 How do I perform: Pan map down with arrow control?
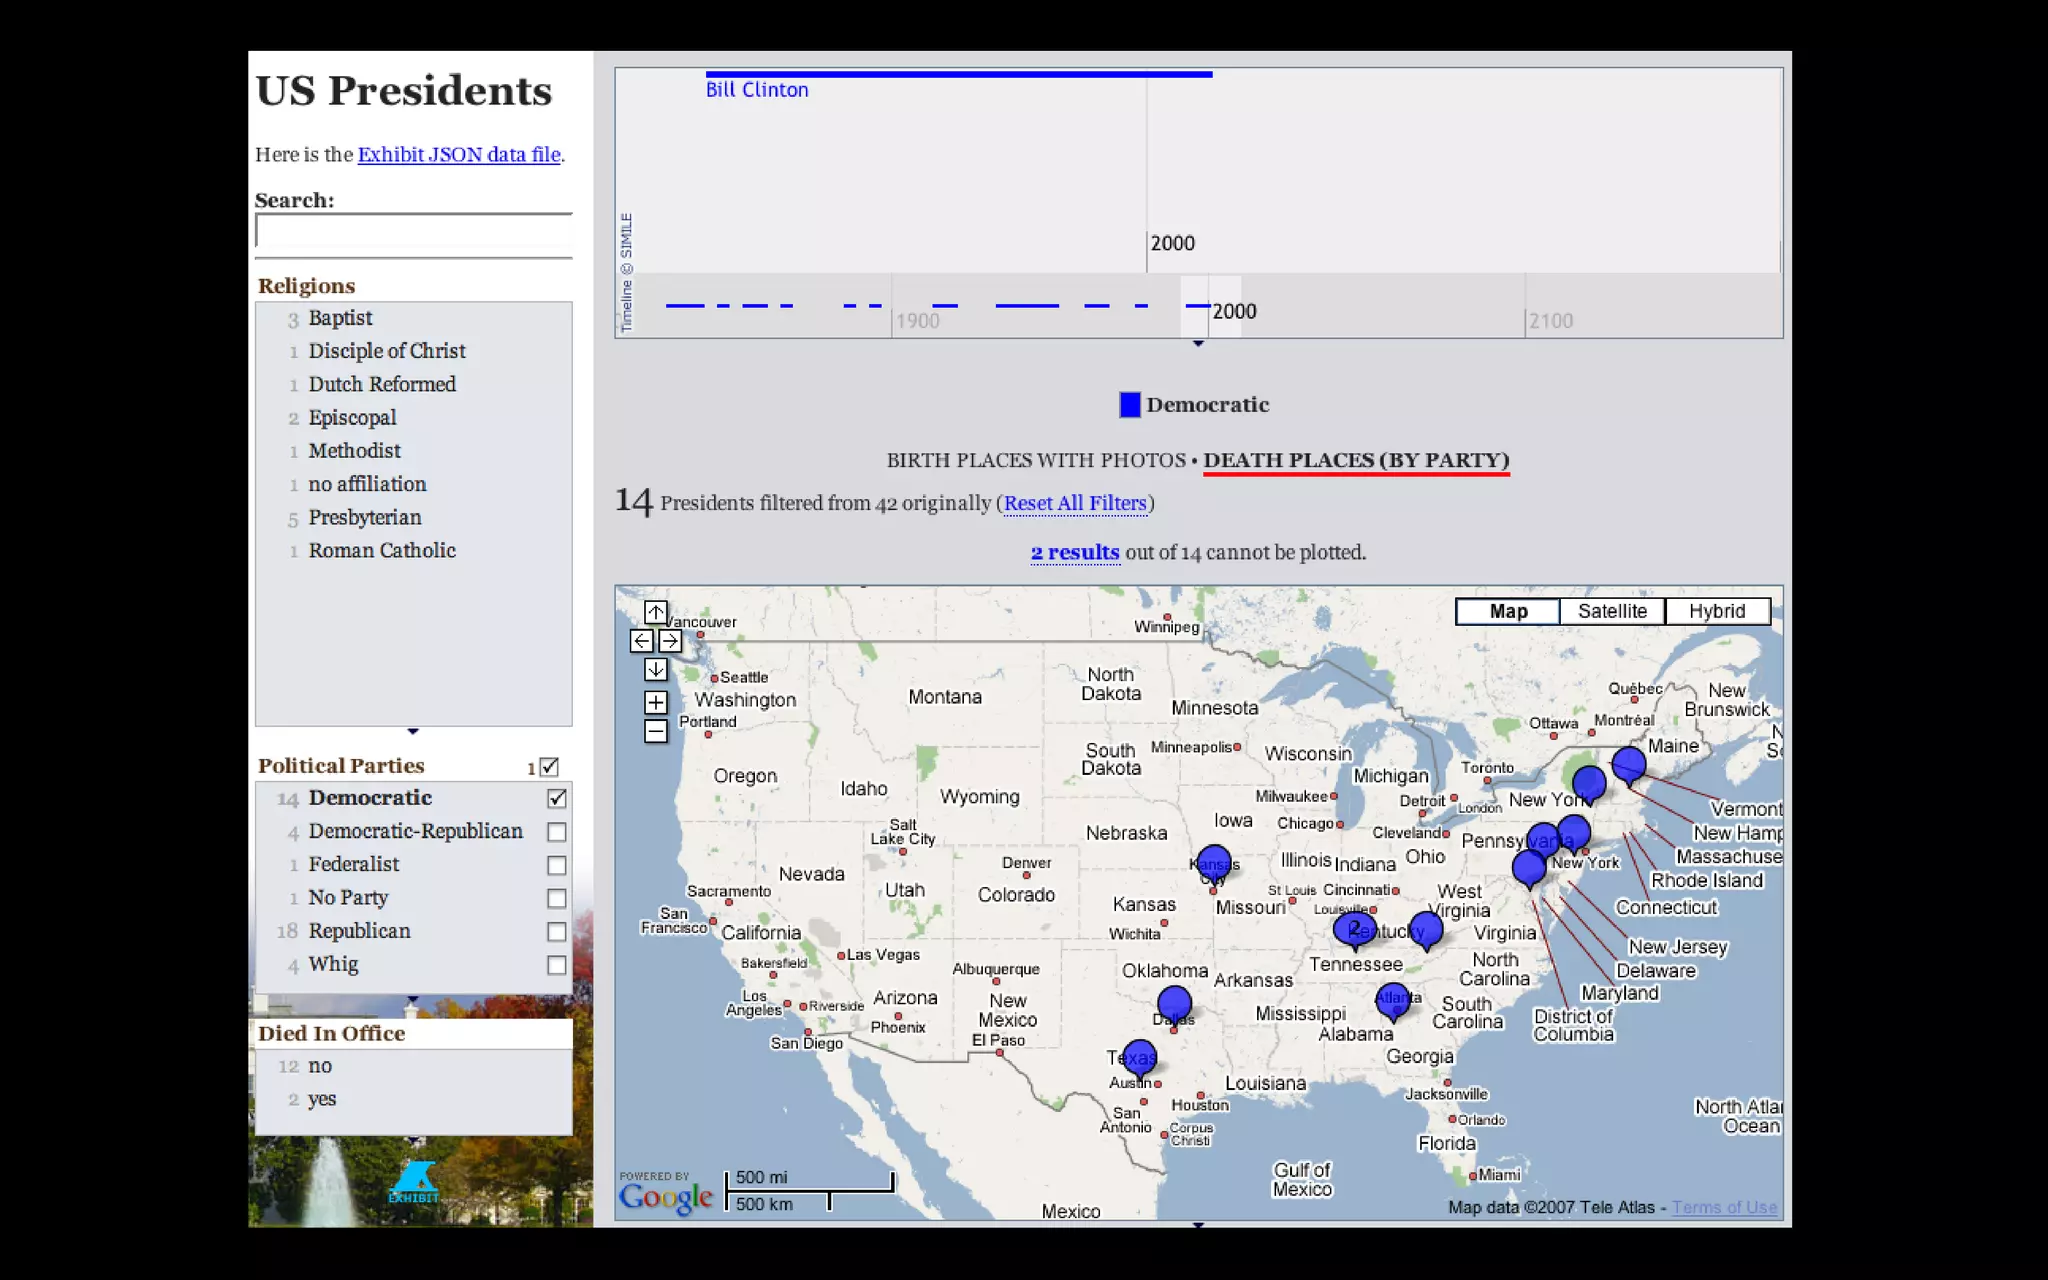click(x=655, y=669)
